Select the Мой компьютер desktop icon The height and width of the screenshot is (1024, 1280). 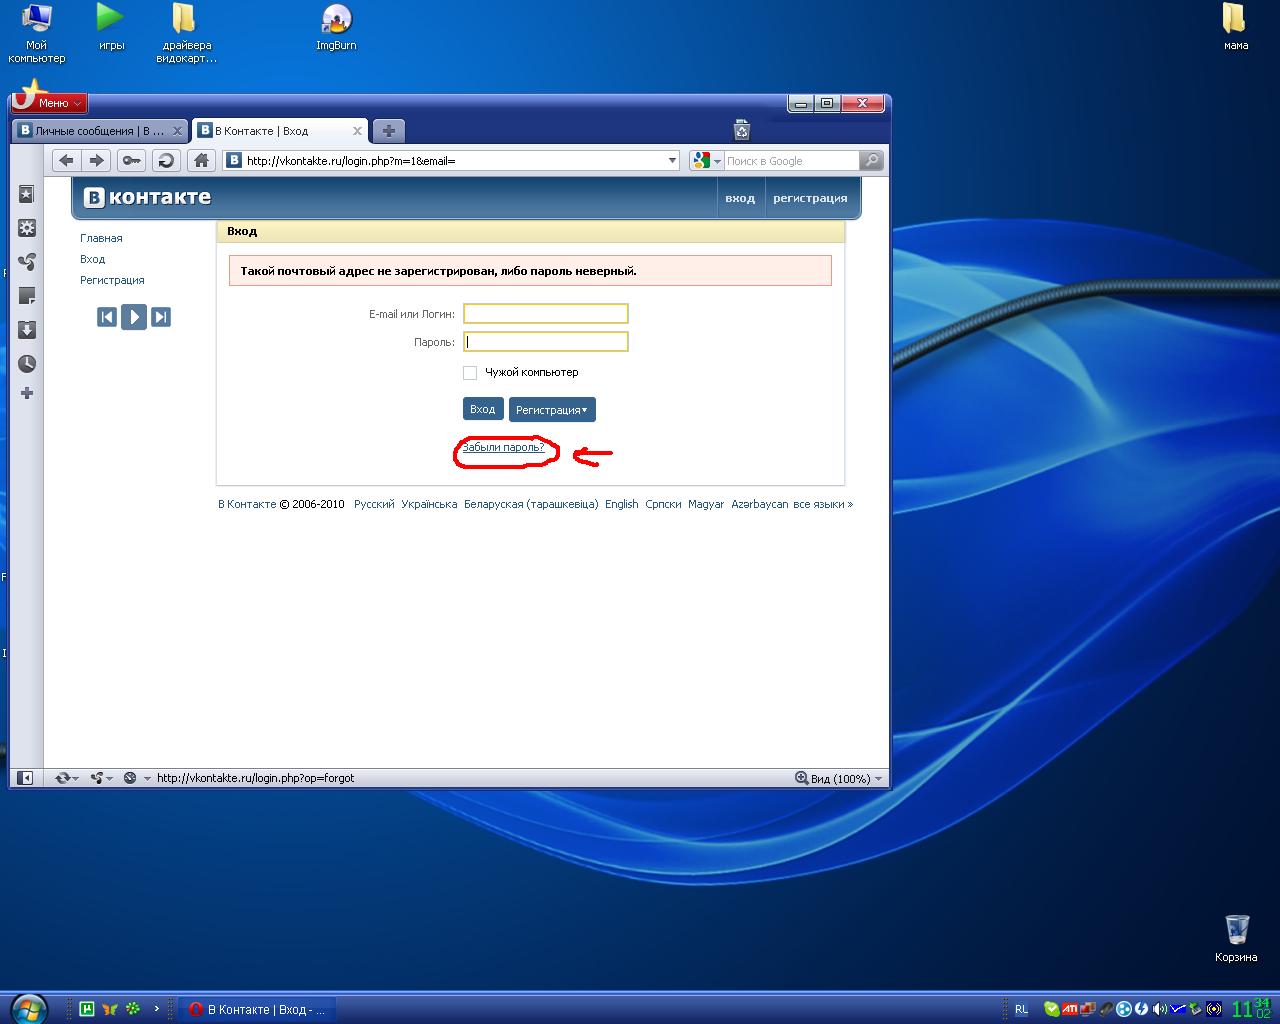coord(36,33)
